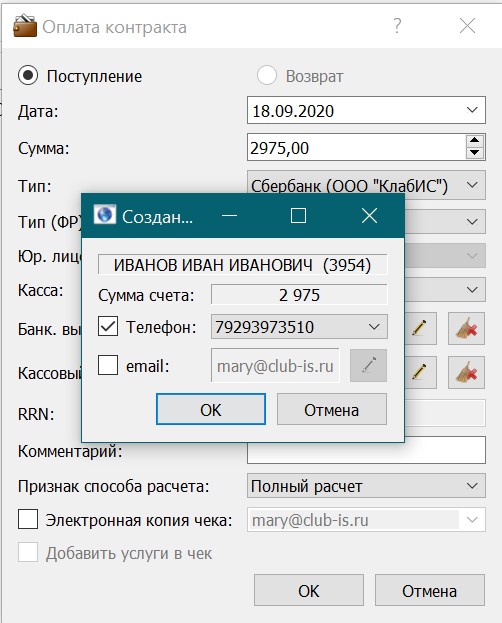This screenshot has width=502, height=623.
Task: Enable the email checkbox in the dialog
Action: tap(108, 365)
